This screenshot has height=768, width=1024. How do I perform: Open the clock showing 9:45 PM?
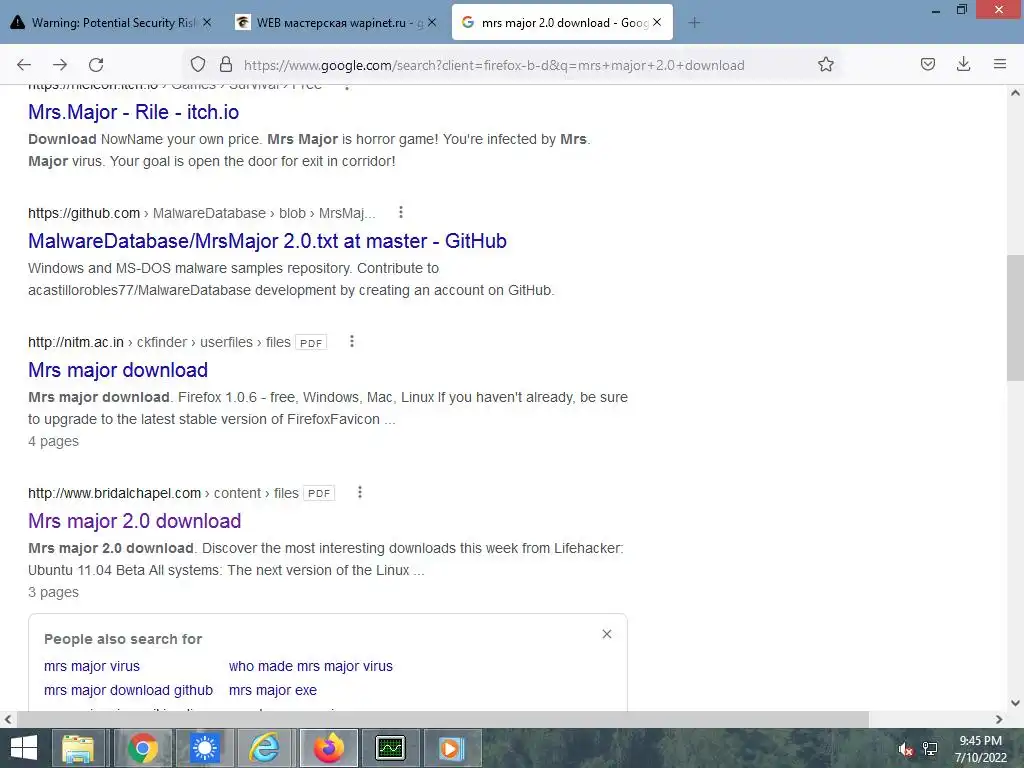(x=980, y=748)
